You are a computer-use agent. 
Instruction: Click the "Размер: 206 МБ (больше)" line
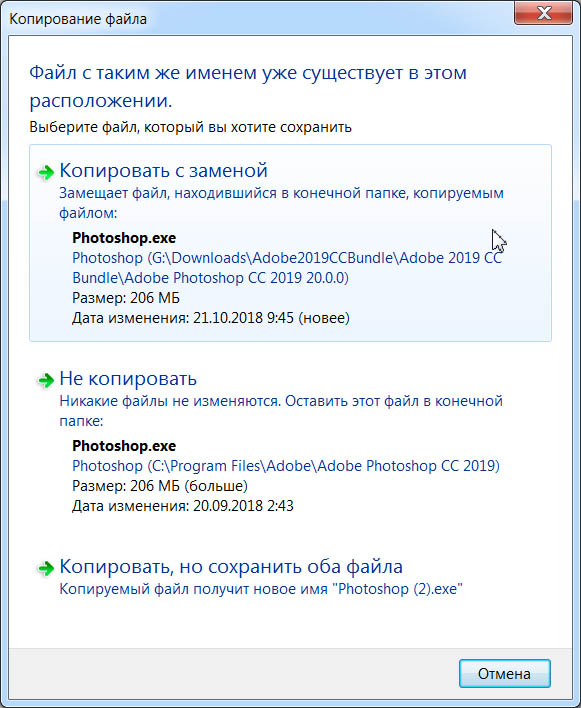tap(160, 486)
